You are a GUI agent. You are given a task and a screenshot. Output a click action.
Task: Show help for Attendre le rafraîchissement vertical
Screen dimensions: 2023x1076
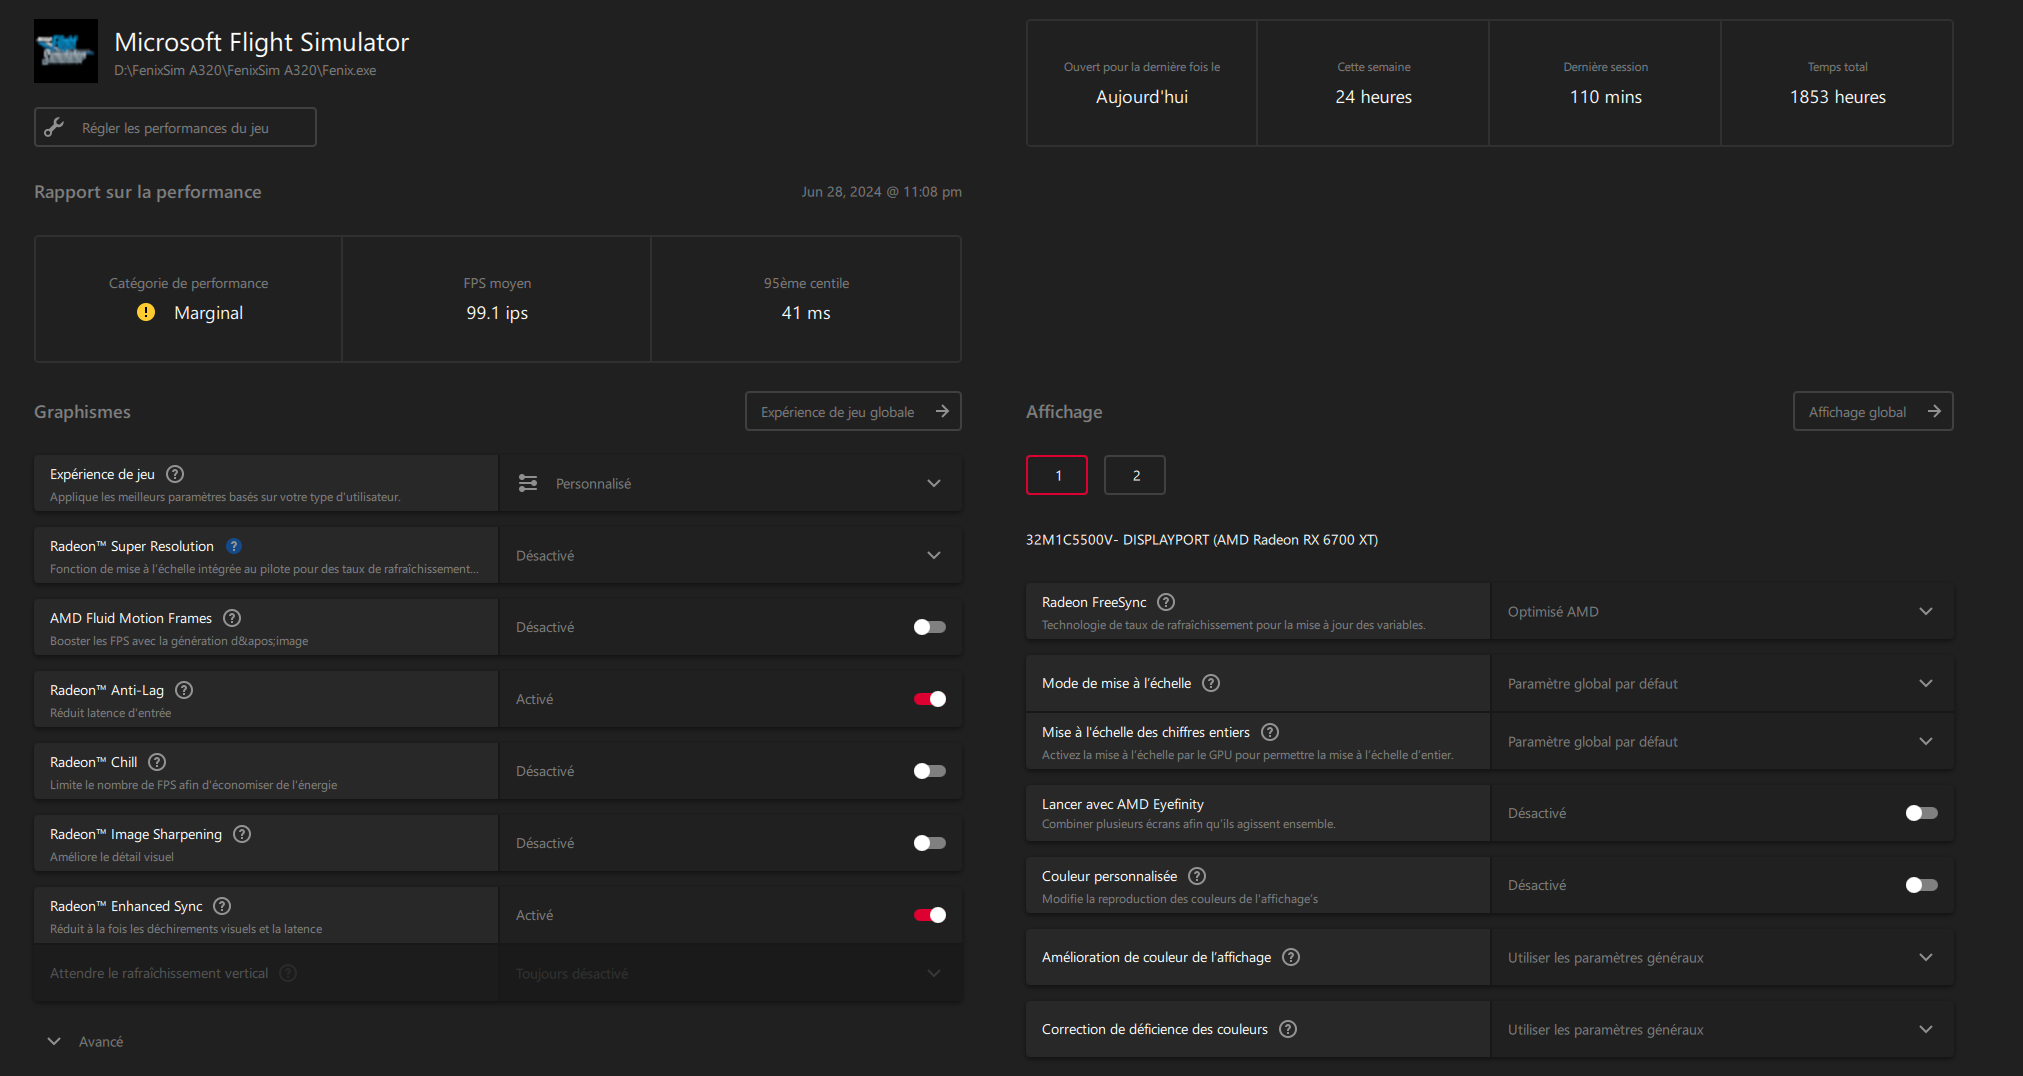tap(288, 973)
